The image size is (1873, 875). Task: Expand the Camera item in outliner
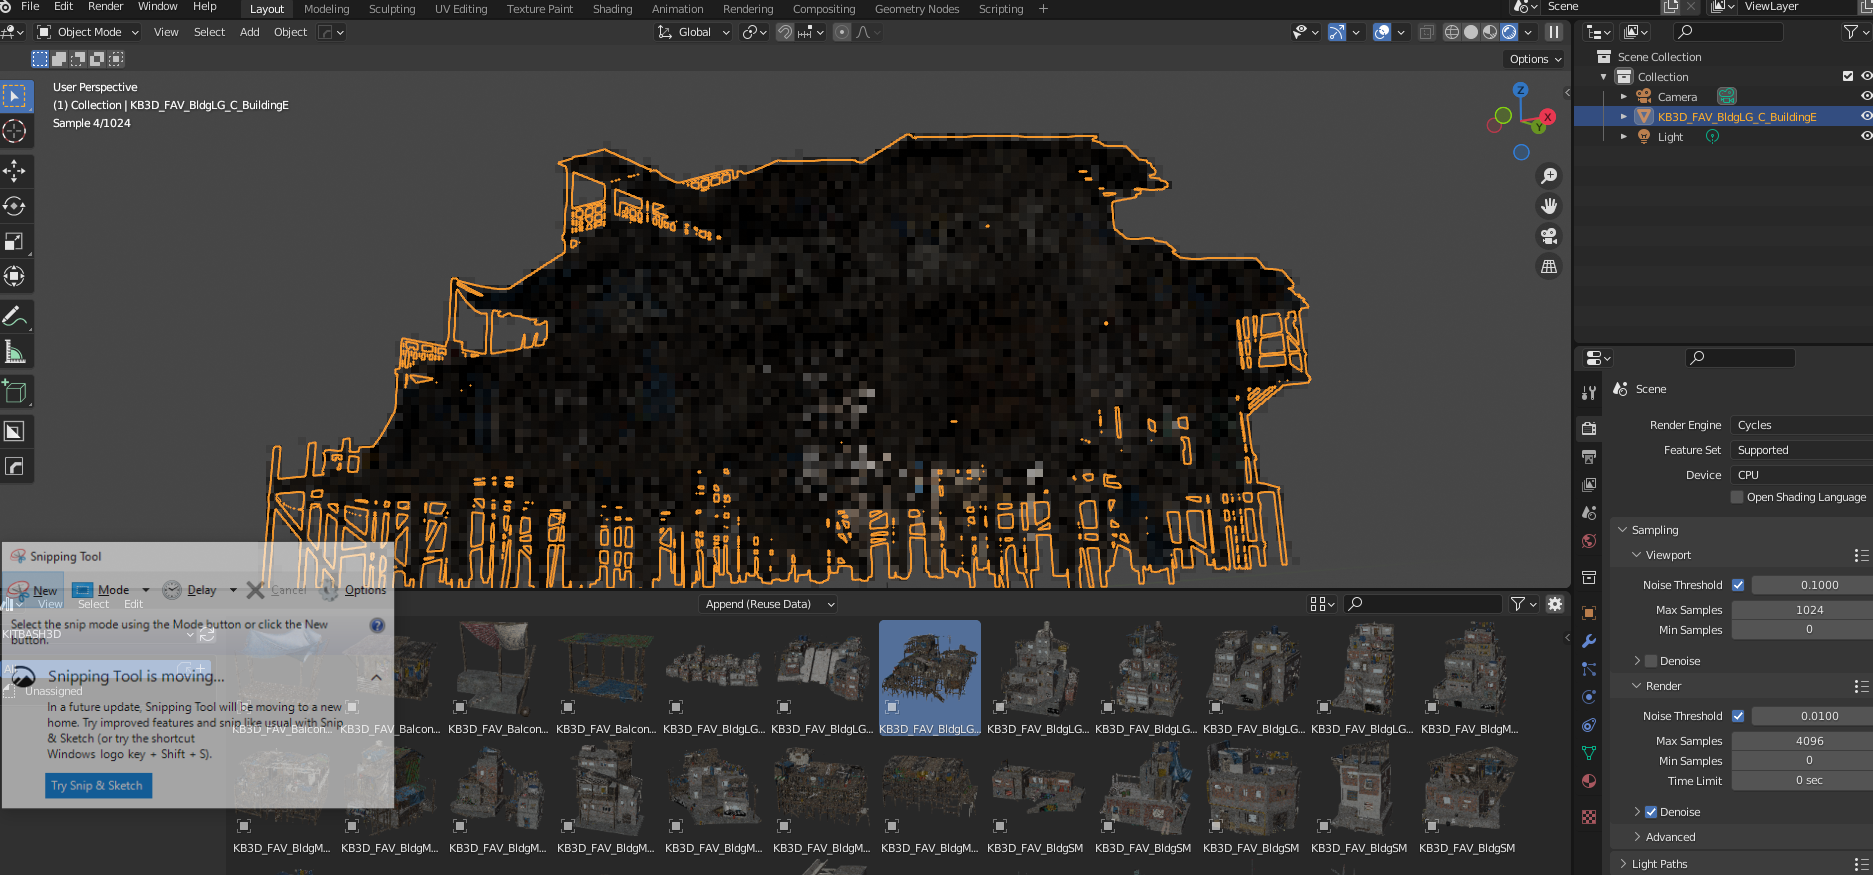coord(1623,97)
